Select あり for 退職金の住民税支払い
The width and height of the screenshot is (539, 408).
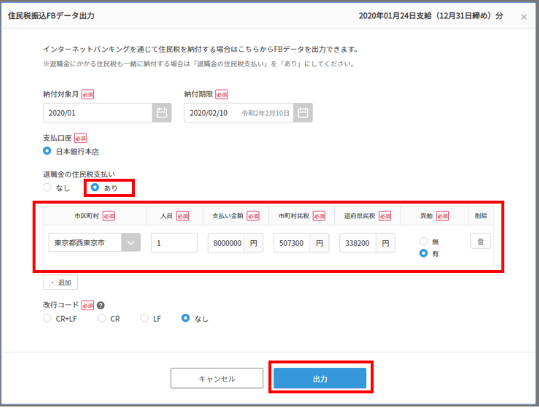click(95, 187)
